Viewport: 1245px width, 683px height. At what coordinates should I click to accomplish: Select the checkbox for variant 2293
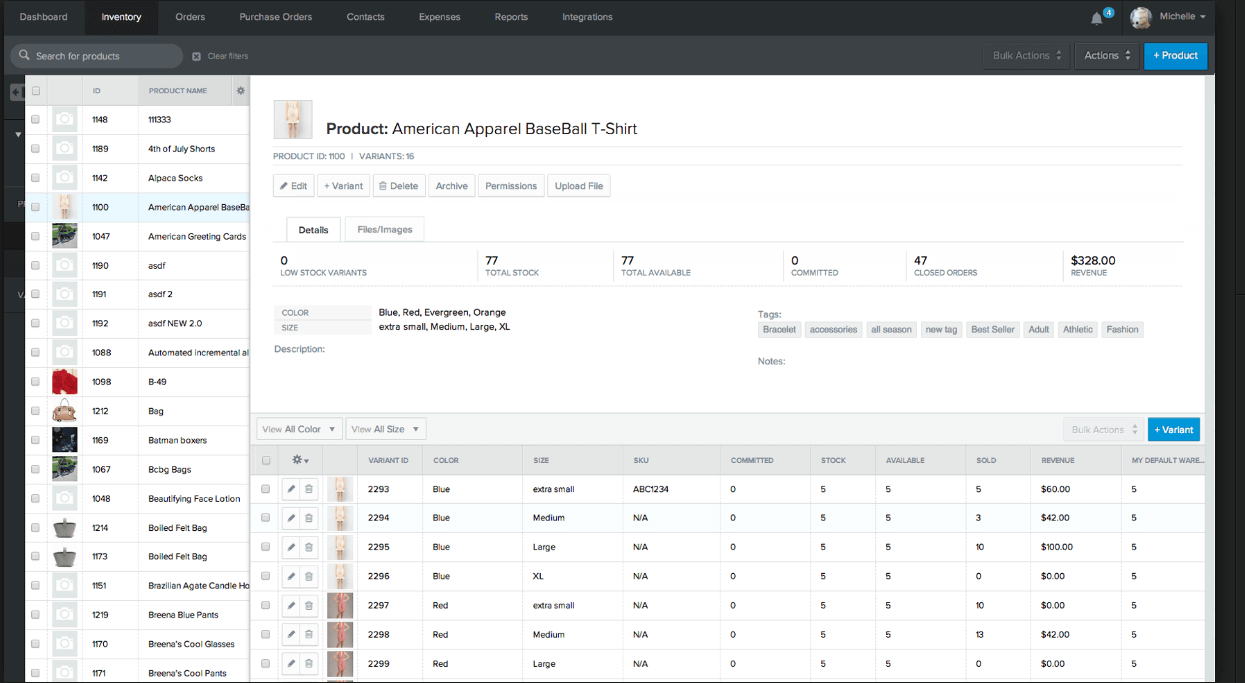(x=266, y=490)
